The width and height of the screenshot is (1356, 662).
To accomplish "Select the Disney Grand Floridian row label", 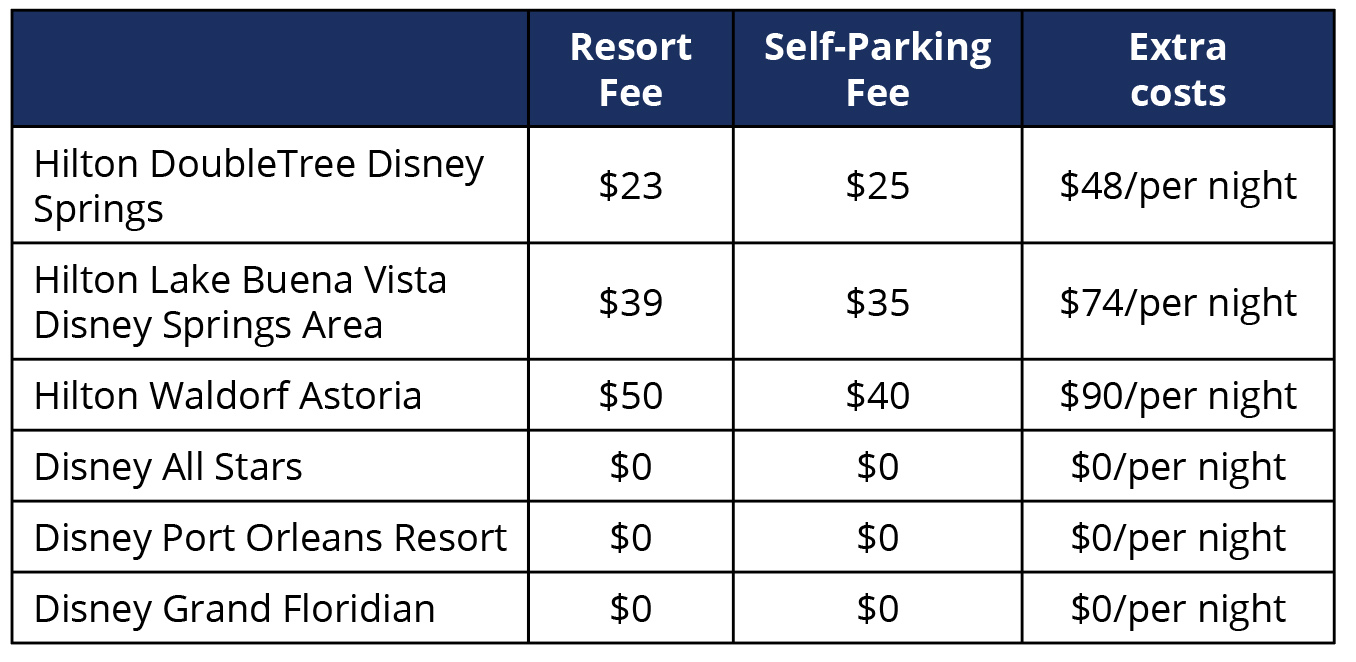I will point(235,609).
